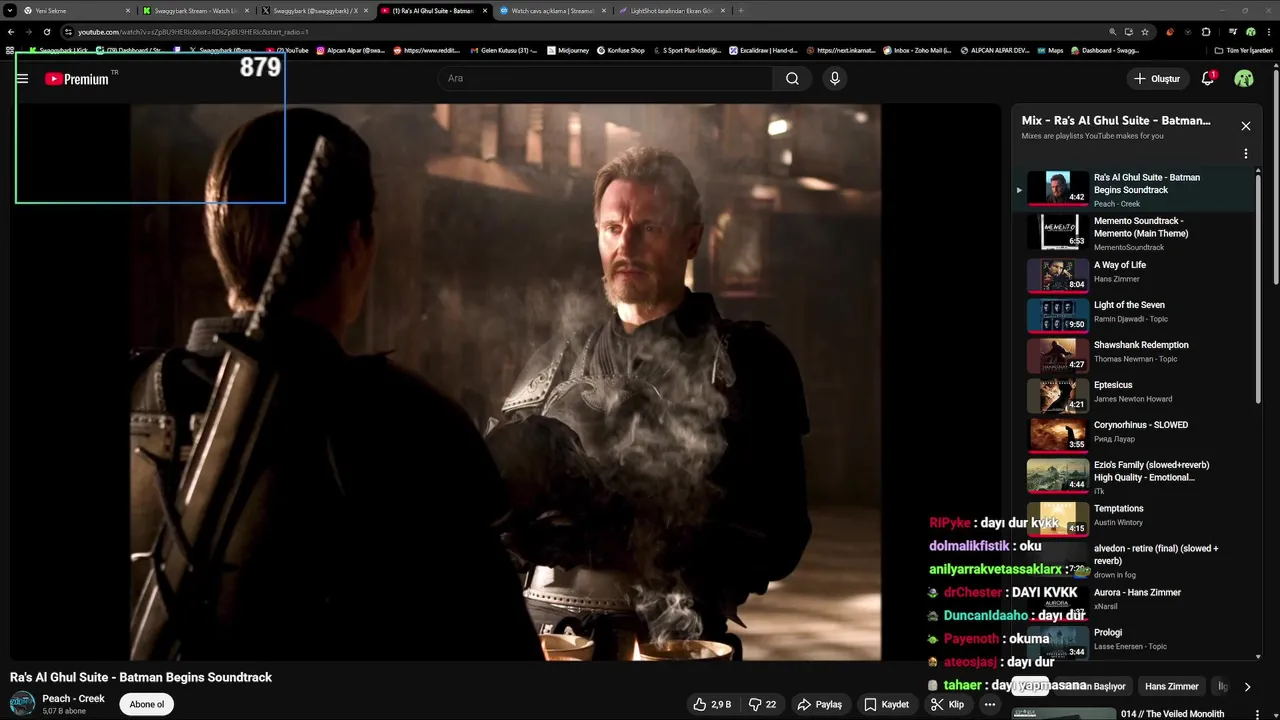
Task: Like the video with thumbs up
Action: [711, 704]
